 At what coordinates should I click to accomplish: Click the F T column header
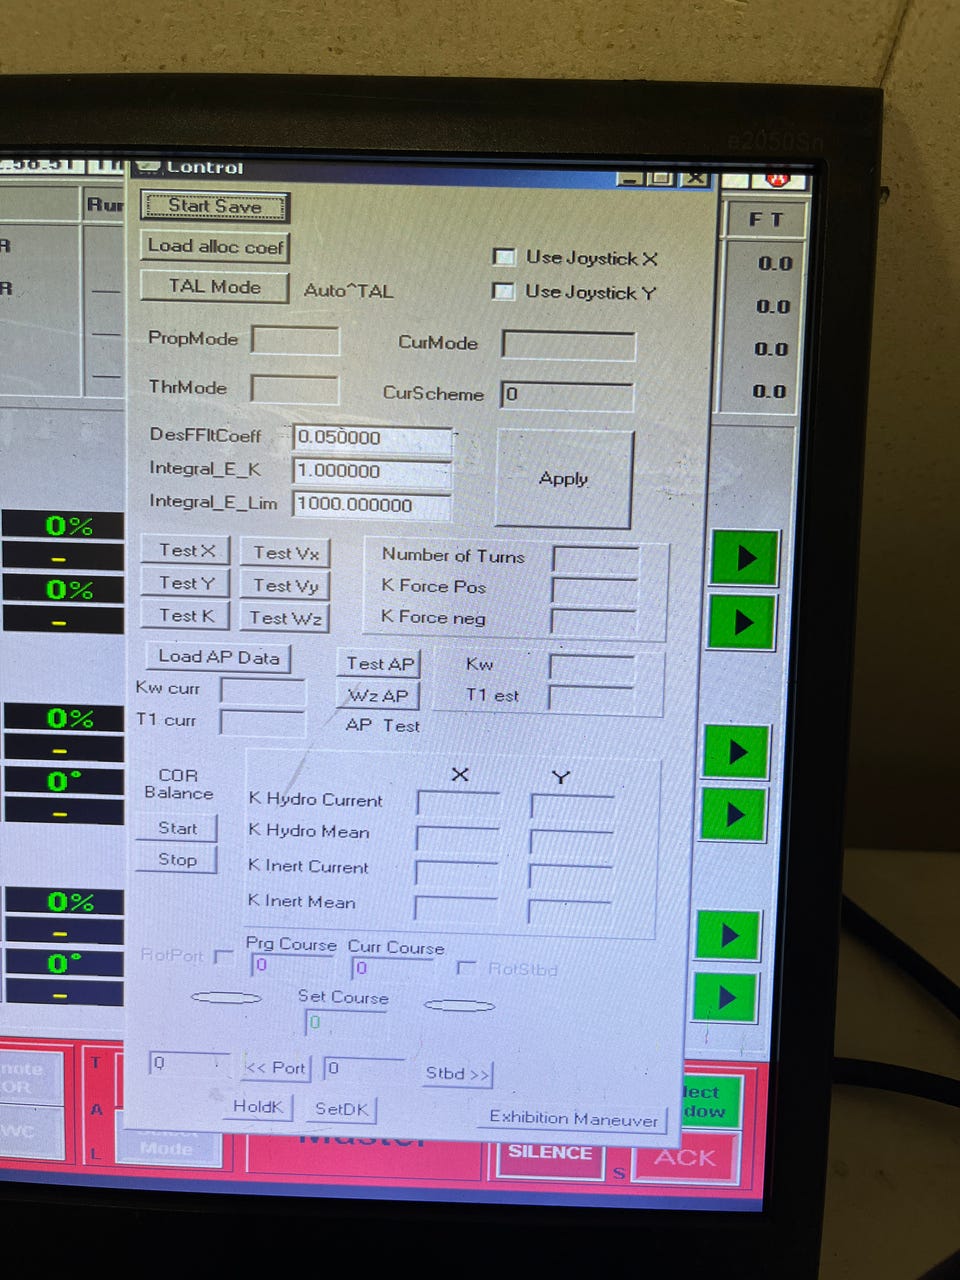tap(765, 219)
